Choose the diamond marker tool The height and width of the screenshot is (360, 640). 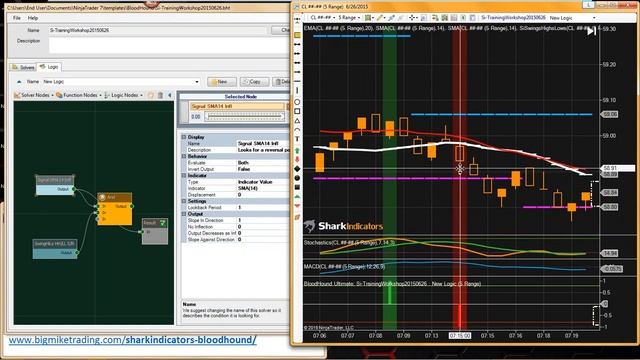297,169
